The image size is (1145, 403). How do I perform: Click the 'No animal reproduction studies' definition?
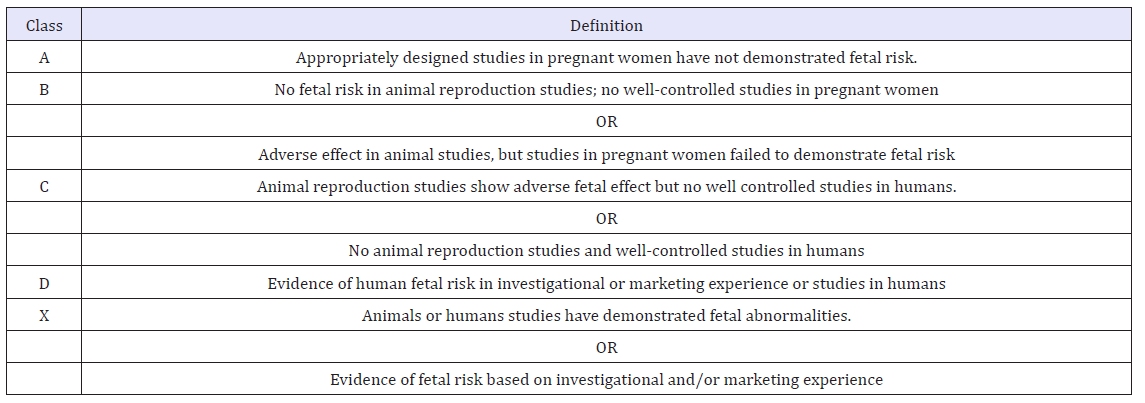(606, 251)
